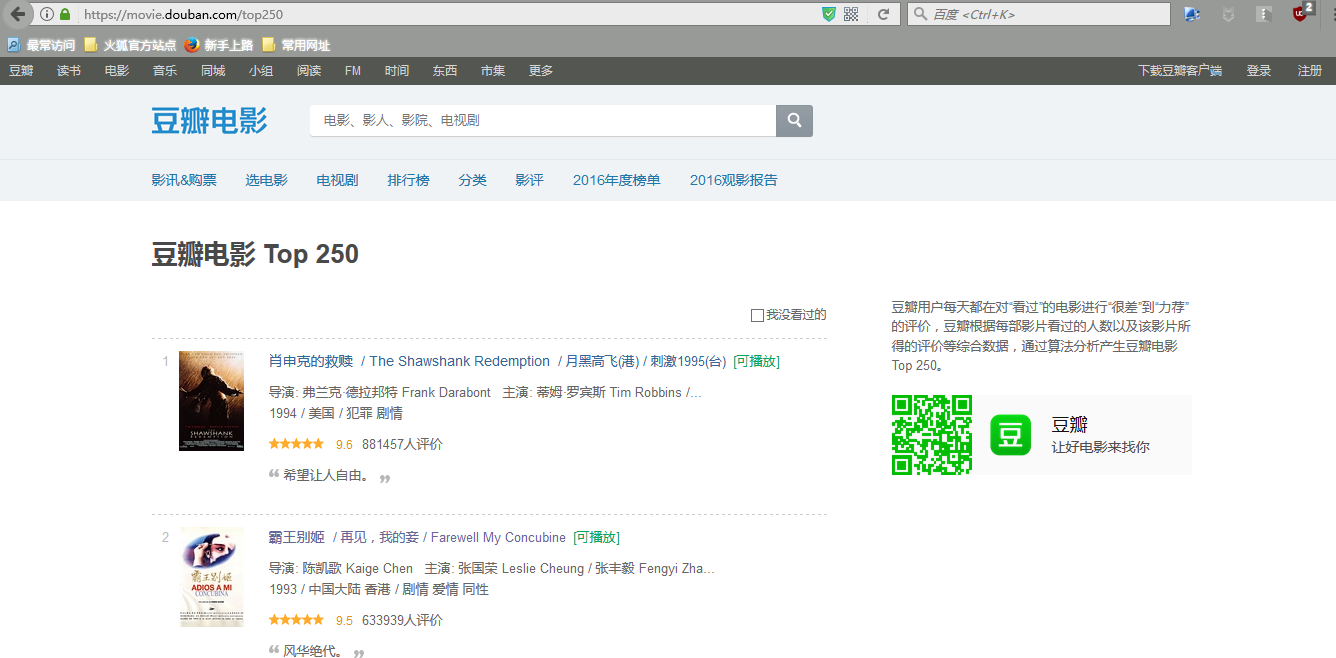Reload the page with the refresh icon
The width and height of the screenshot is (1336, 658).
[x=883, y=14]
